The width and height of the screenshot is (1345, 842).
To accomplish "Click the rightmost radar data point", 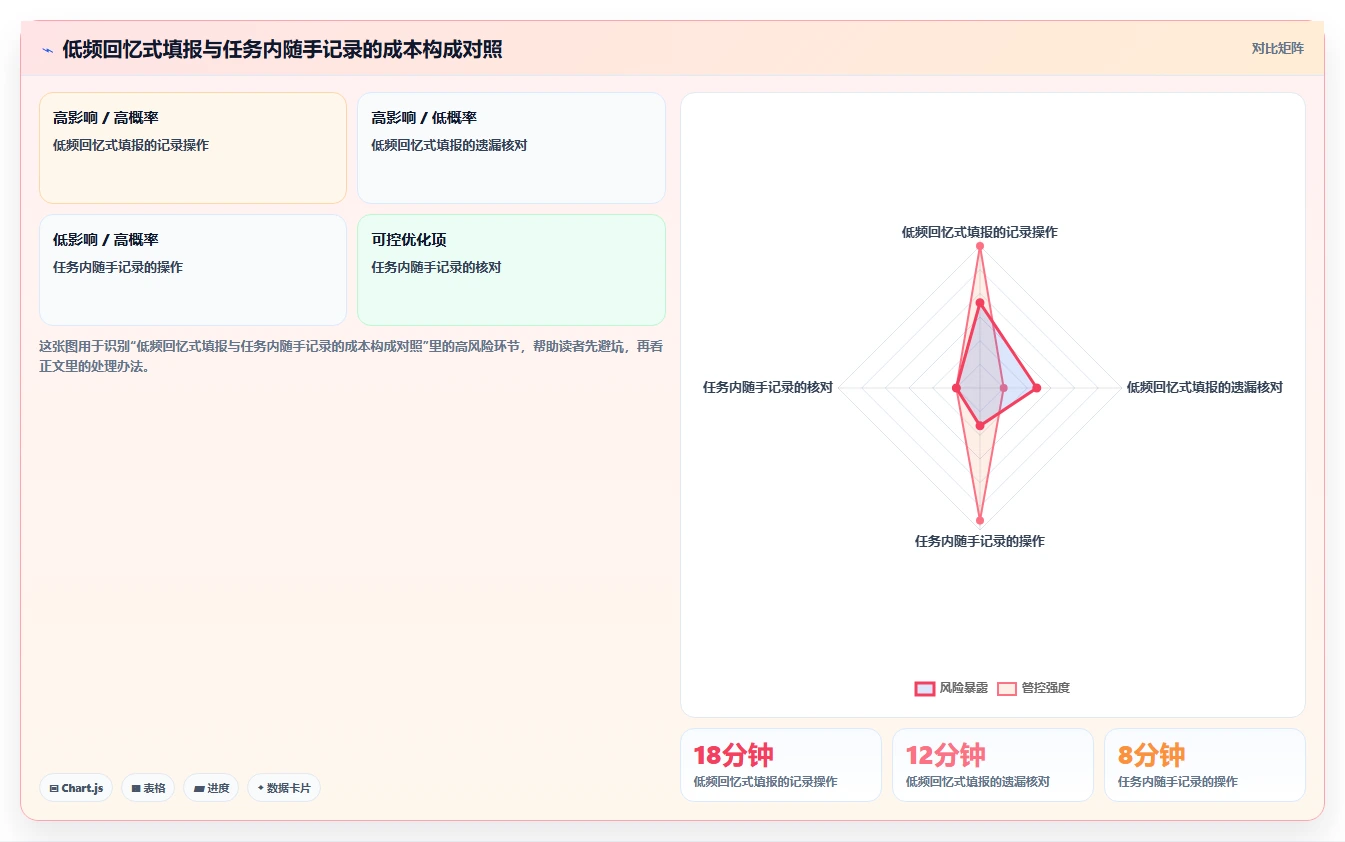I will (x=1036, y=388).
